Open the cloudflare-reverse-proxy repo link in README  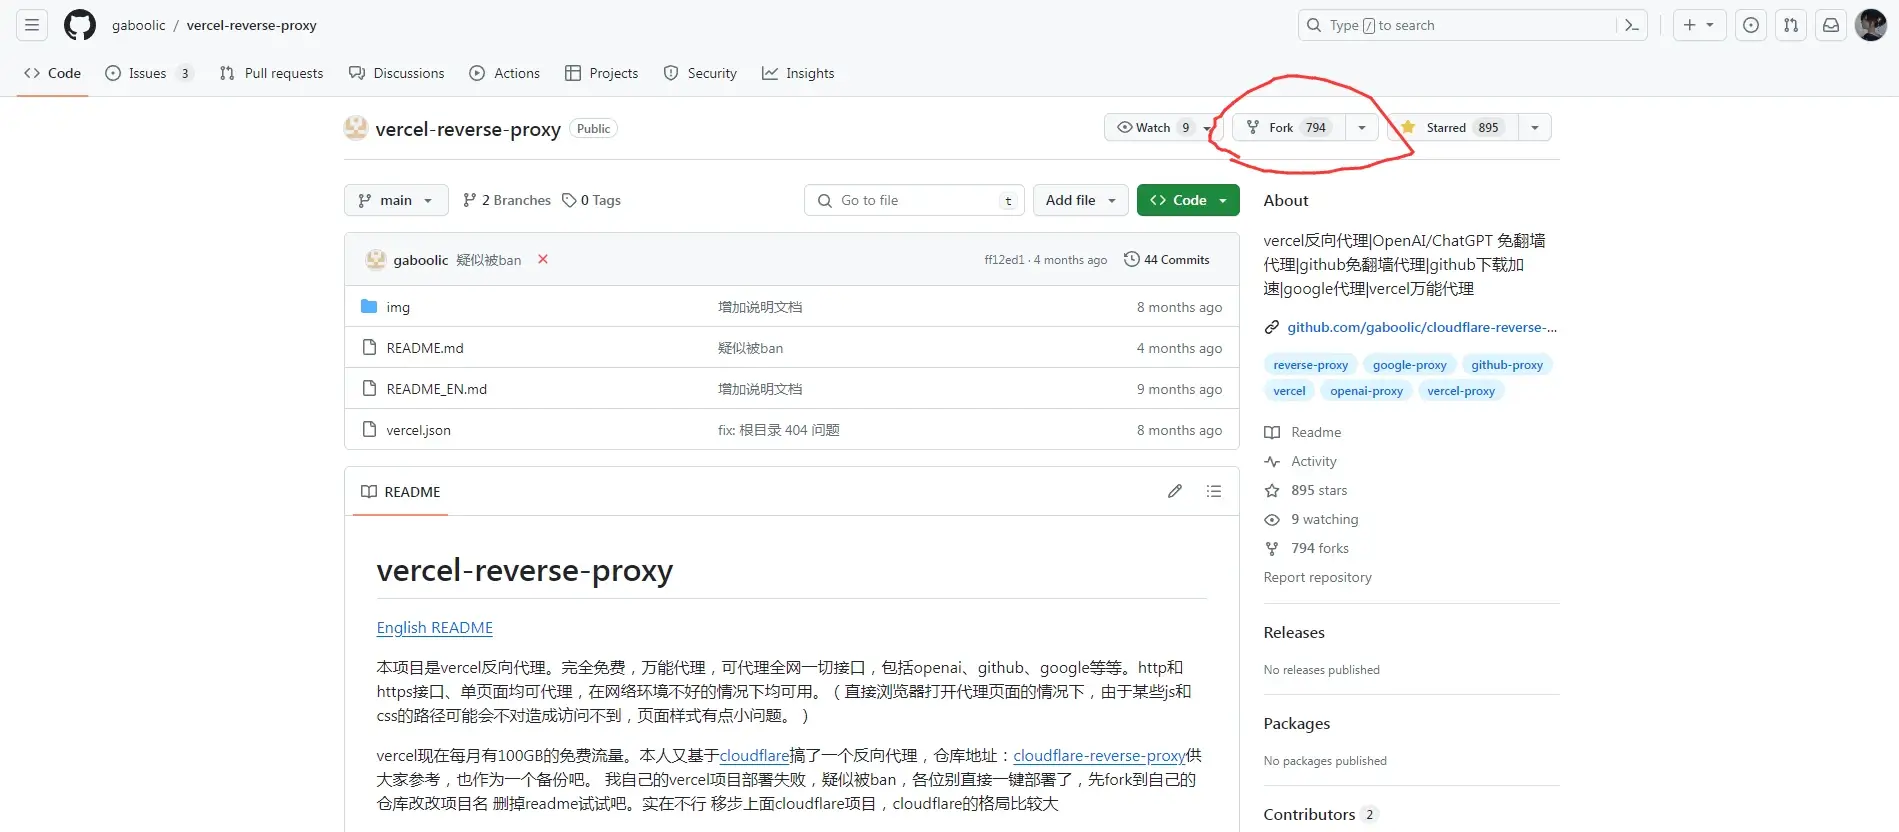[1099, 755]
